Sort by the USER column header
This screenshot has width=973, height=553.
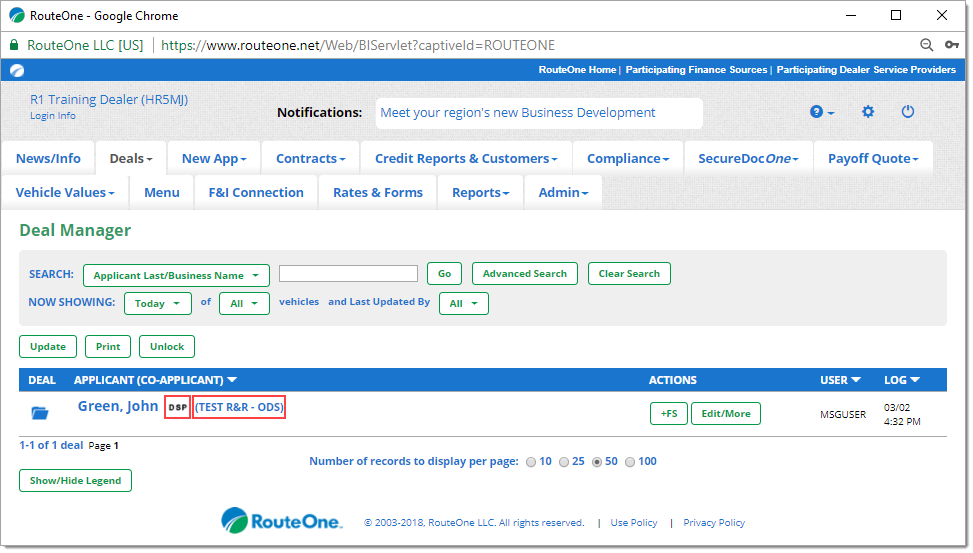pyautogui.click(x=840, y=380)
